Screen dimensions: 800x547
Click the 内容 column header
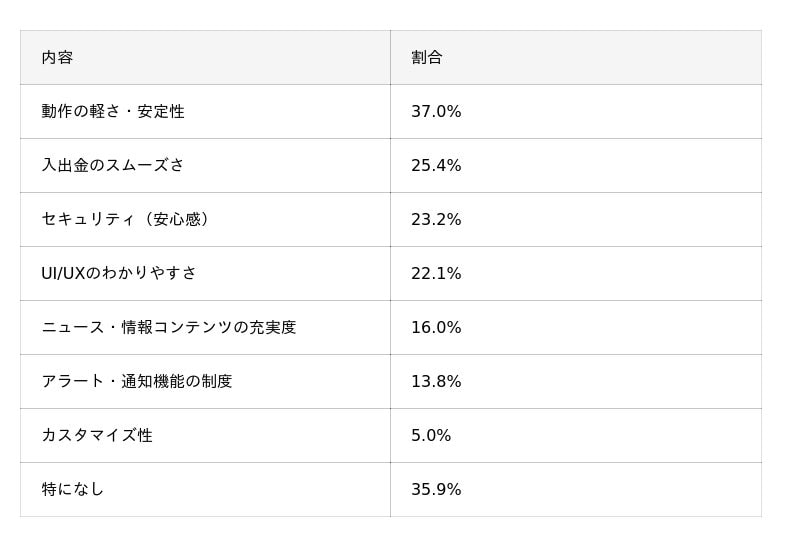tap(57, 58)
